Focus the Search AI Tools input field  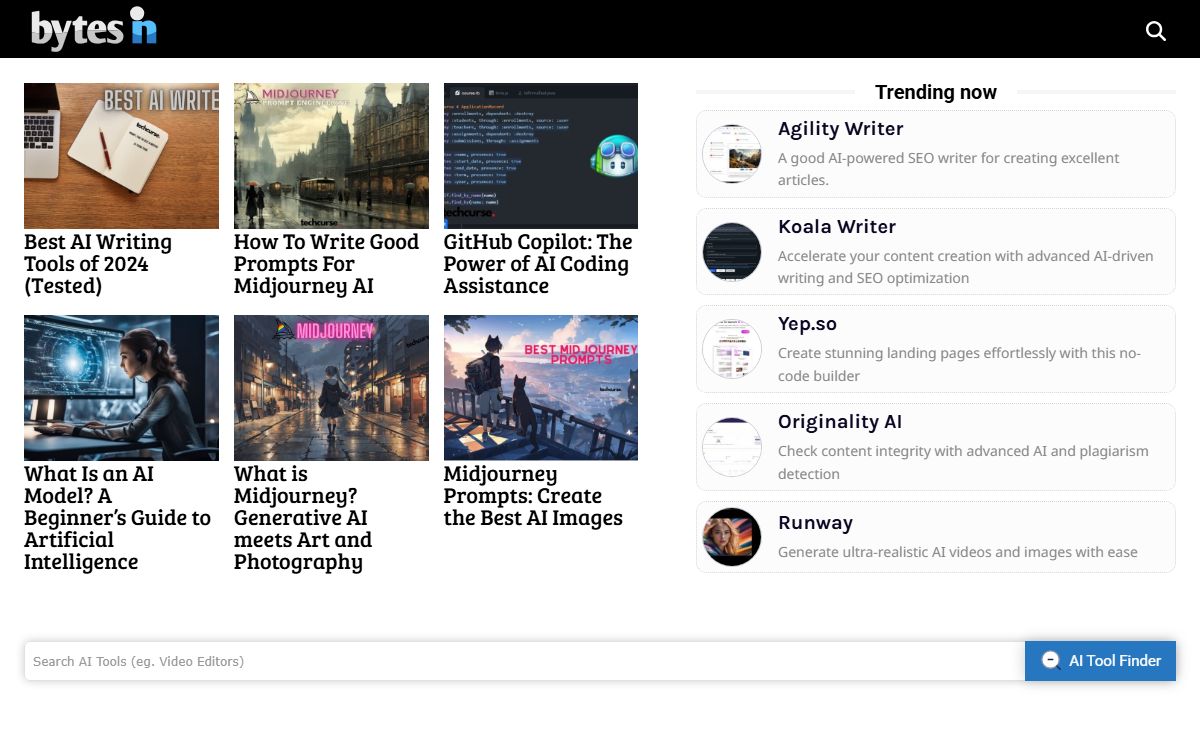(524, 661)
